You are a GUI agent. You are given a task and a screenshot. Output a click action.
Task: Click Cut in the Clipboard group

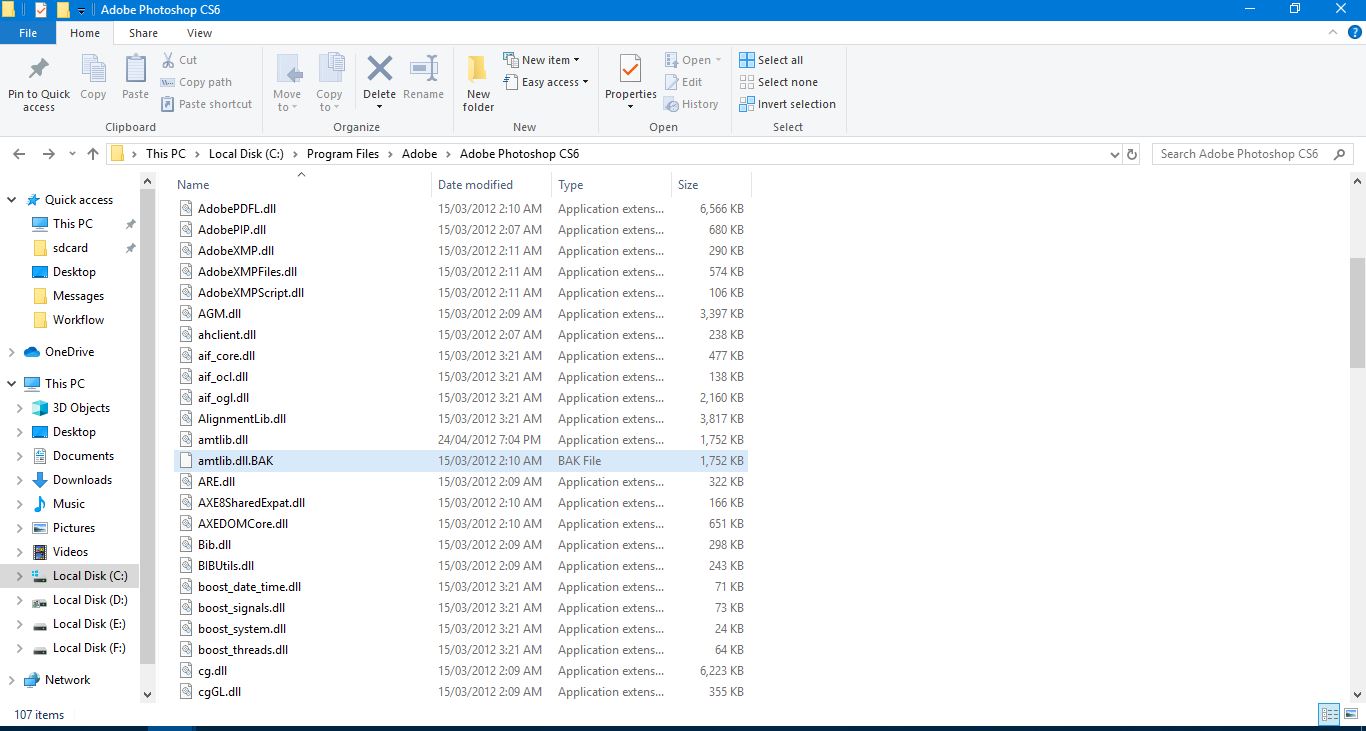tap(179, 60)
